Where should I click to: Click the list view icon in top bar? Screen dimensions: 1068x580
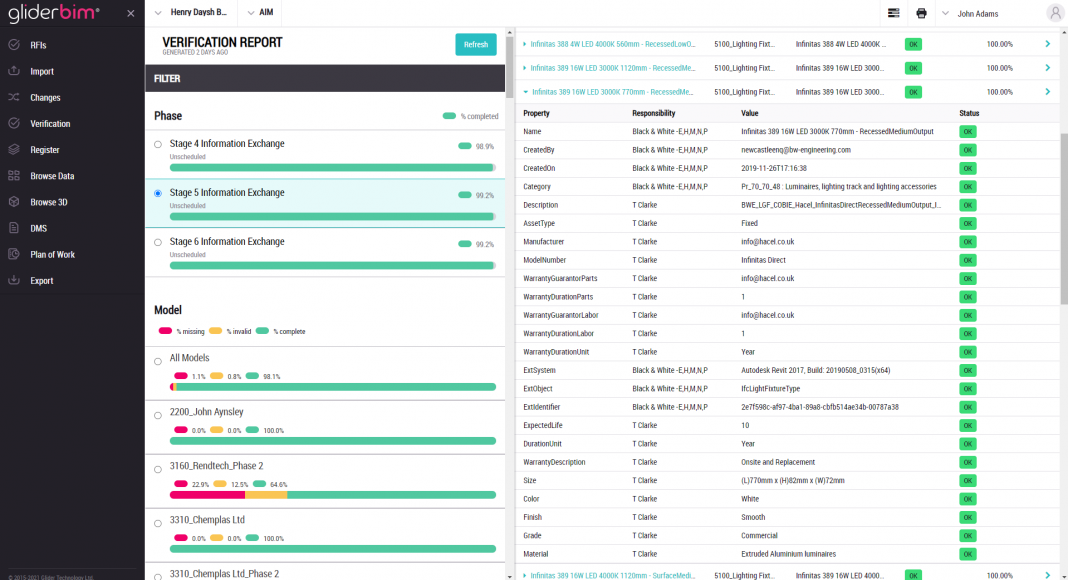click(894, 13)
